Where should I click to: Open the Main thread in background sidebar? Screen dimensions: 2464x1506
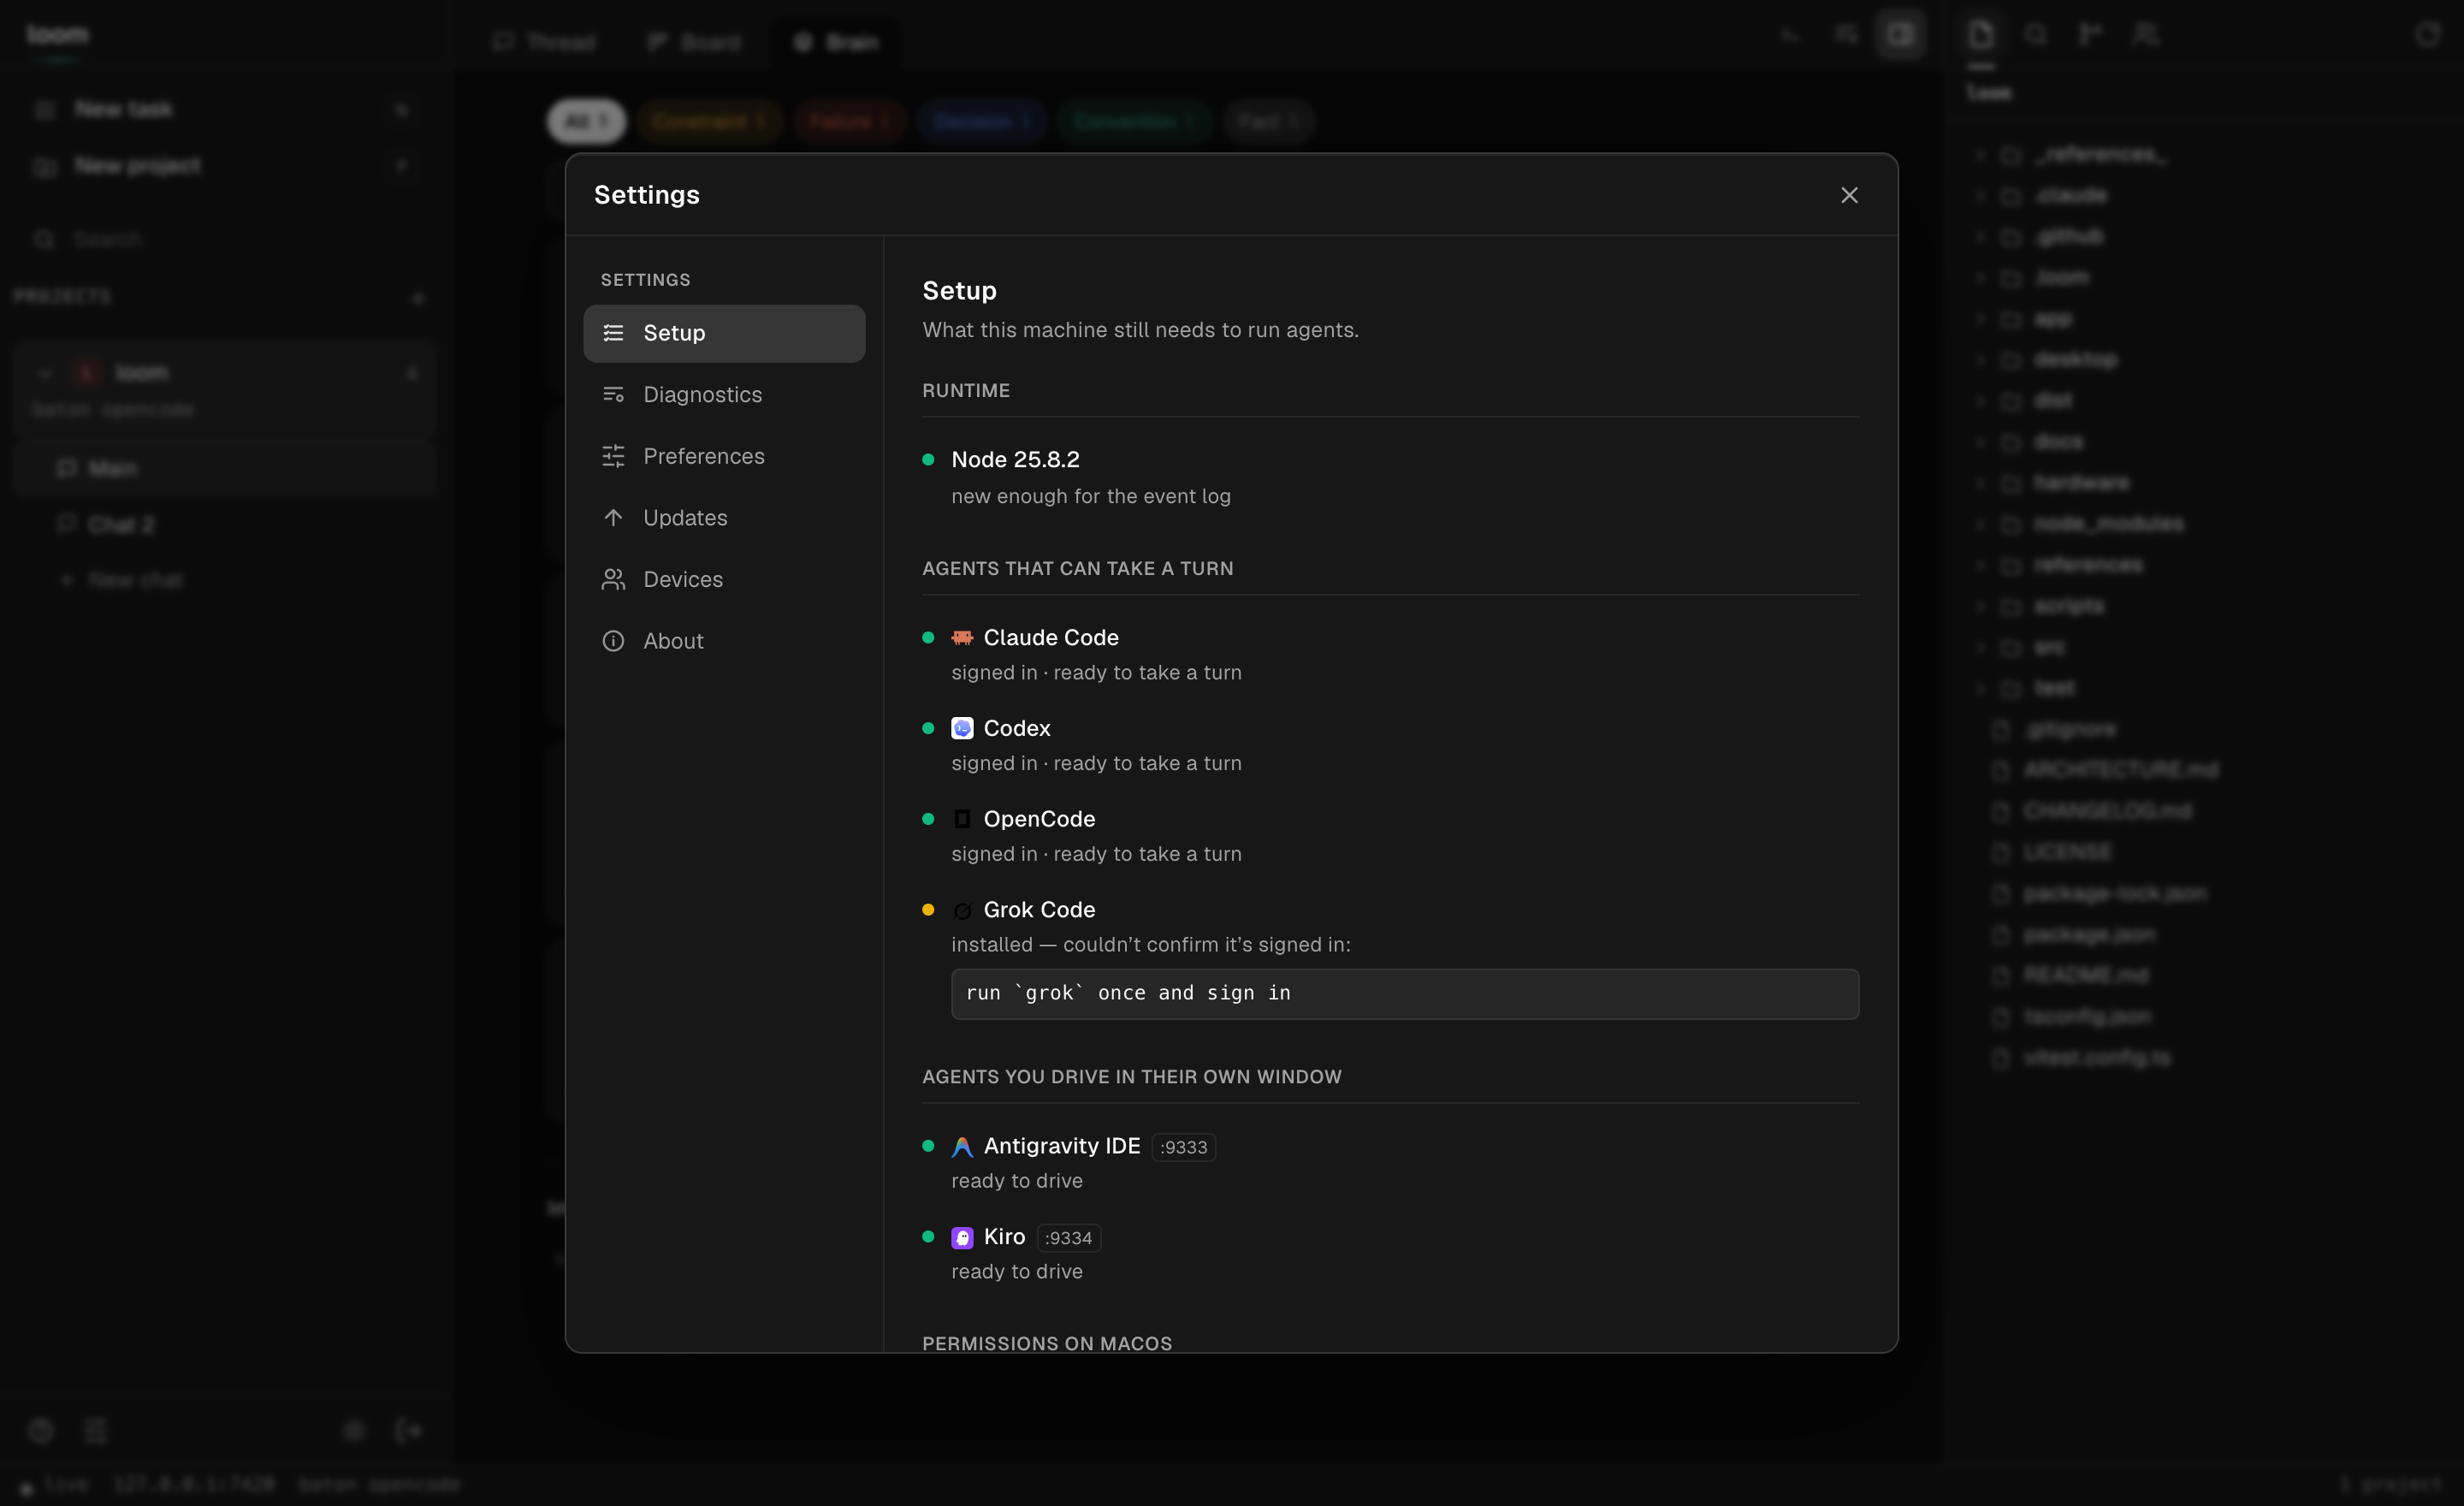[225, 469]
